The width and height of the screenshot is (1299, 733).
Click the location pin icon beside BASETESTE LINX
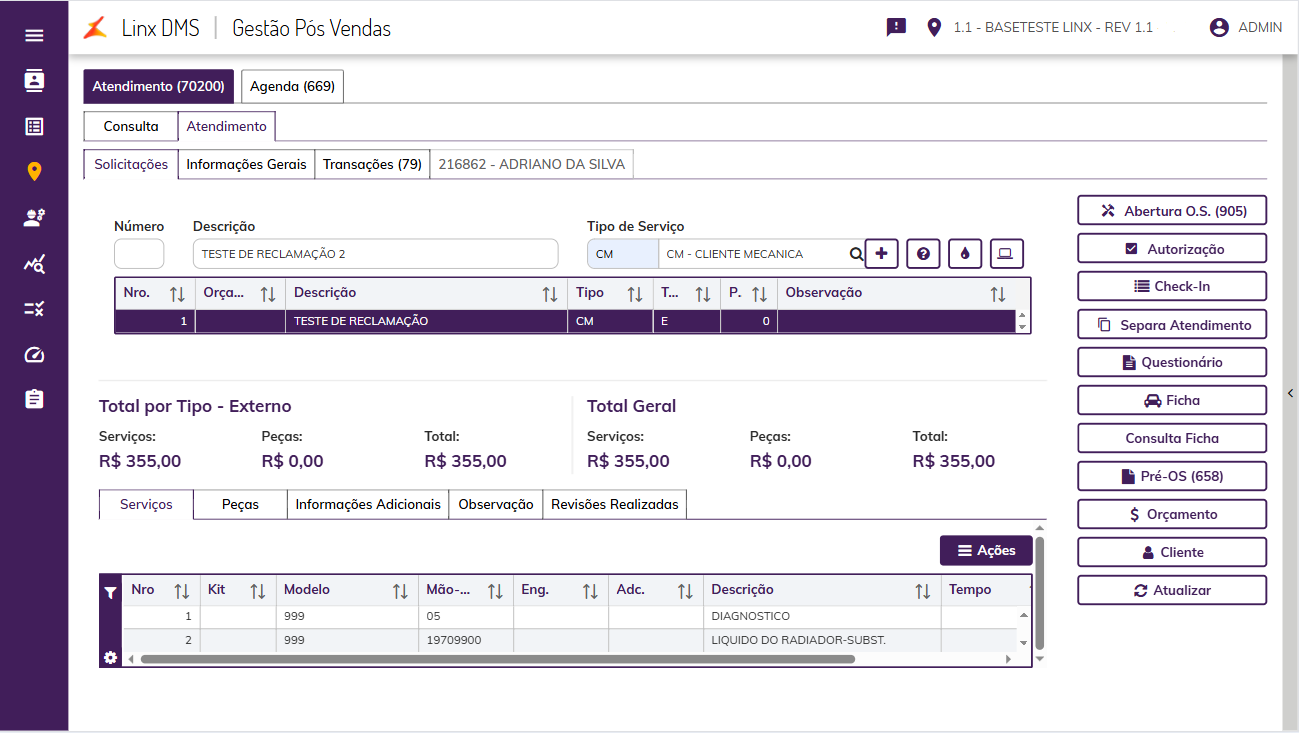pyautogui.click(x=935, y=27)
